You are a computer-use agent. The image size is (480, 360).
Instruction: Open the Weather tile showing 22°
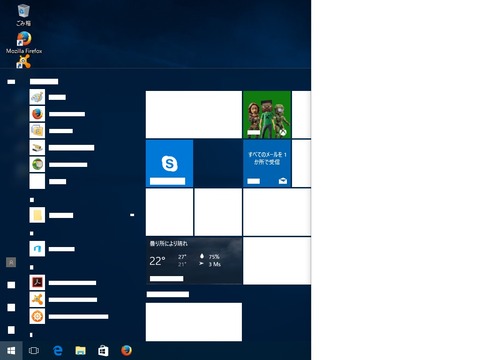194,260
